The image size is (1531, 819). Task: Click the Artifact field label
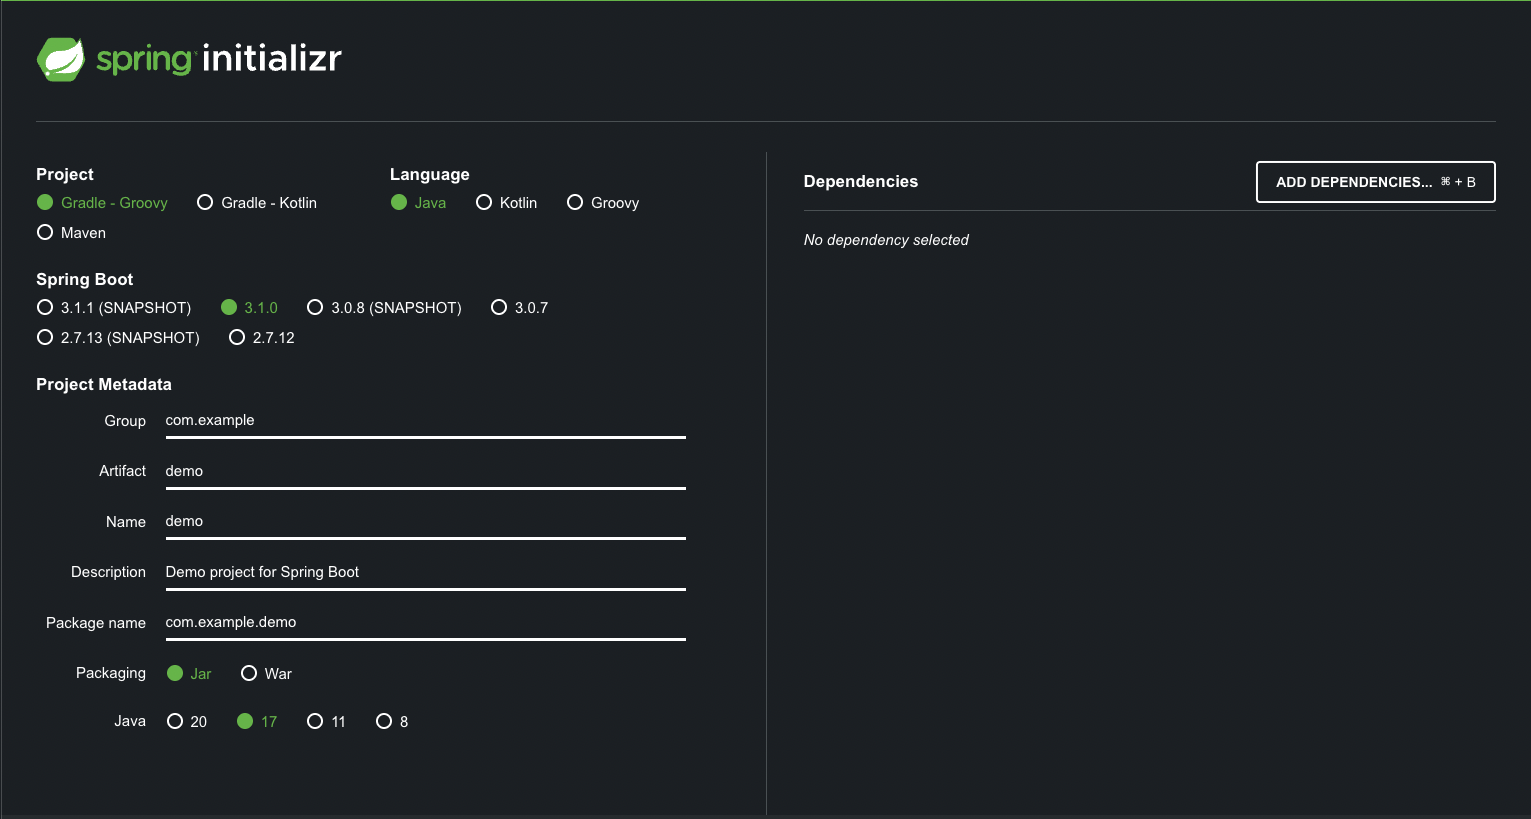click(122, 471)
